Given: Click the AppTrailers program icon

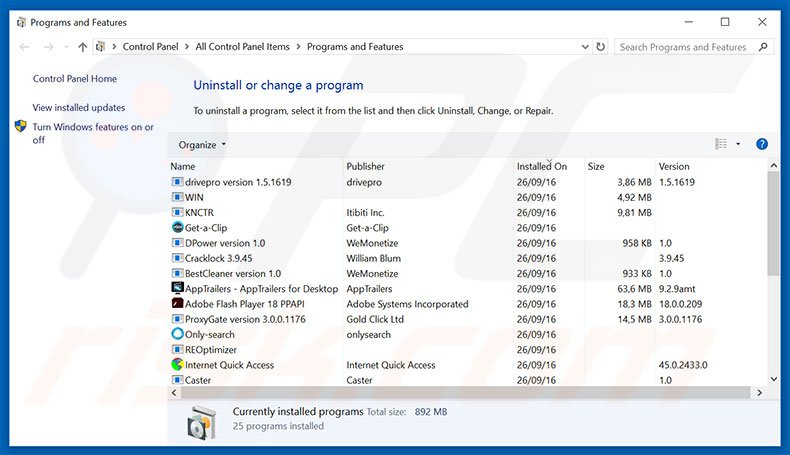Looking at the screenshot, I should pos(177,288).
